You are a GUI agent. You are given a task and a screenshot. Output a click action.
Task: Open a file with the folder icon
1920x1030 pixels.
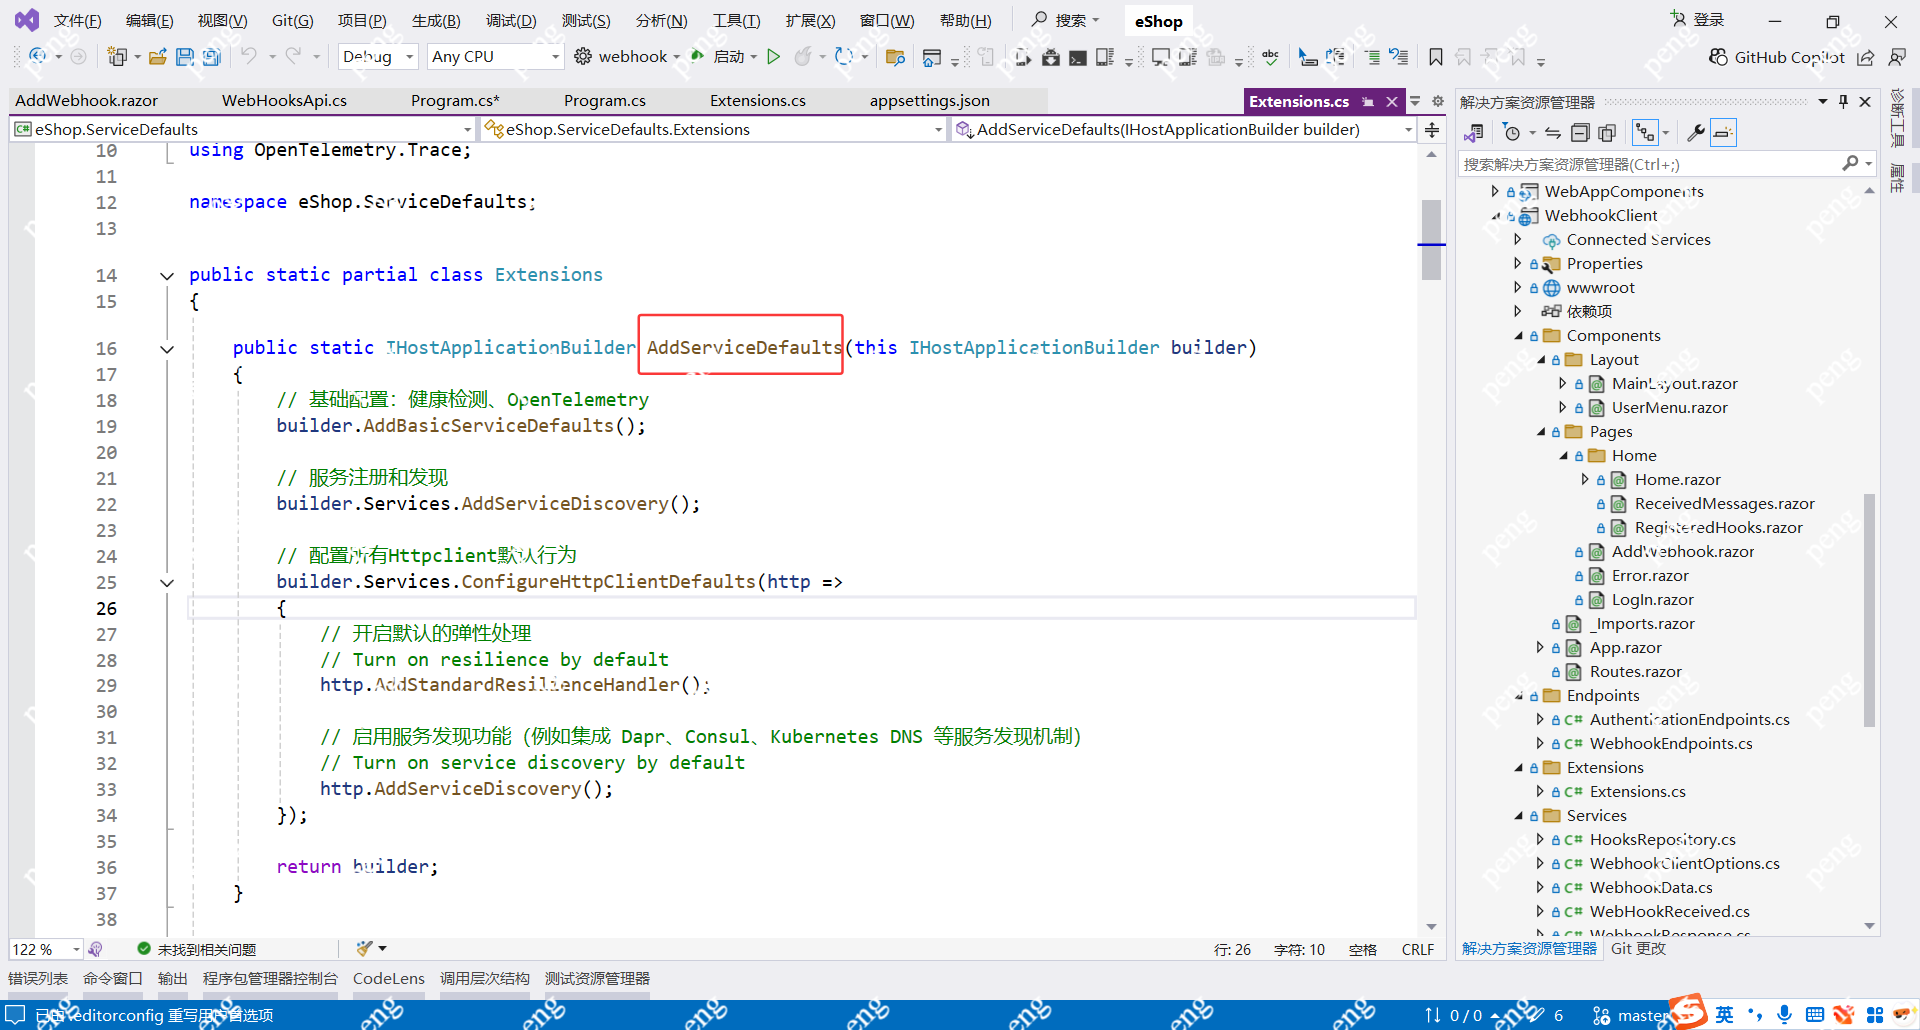coord(157,57)
